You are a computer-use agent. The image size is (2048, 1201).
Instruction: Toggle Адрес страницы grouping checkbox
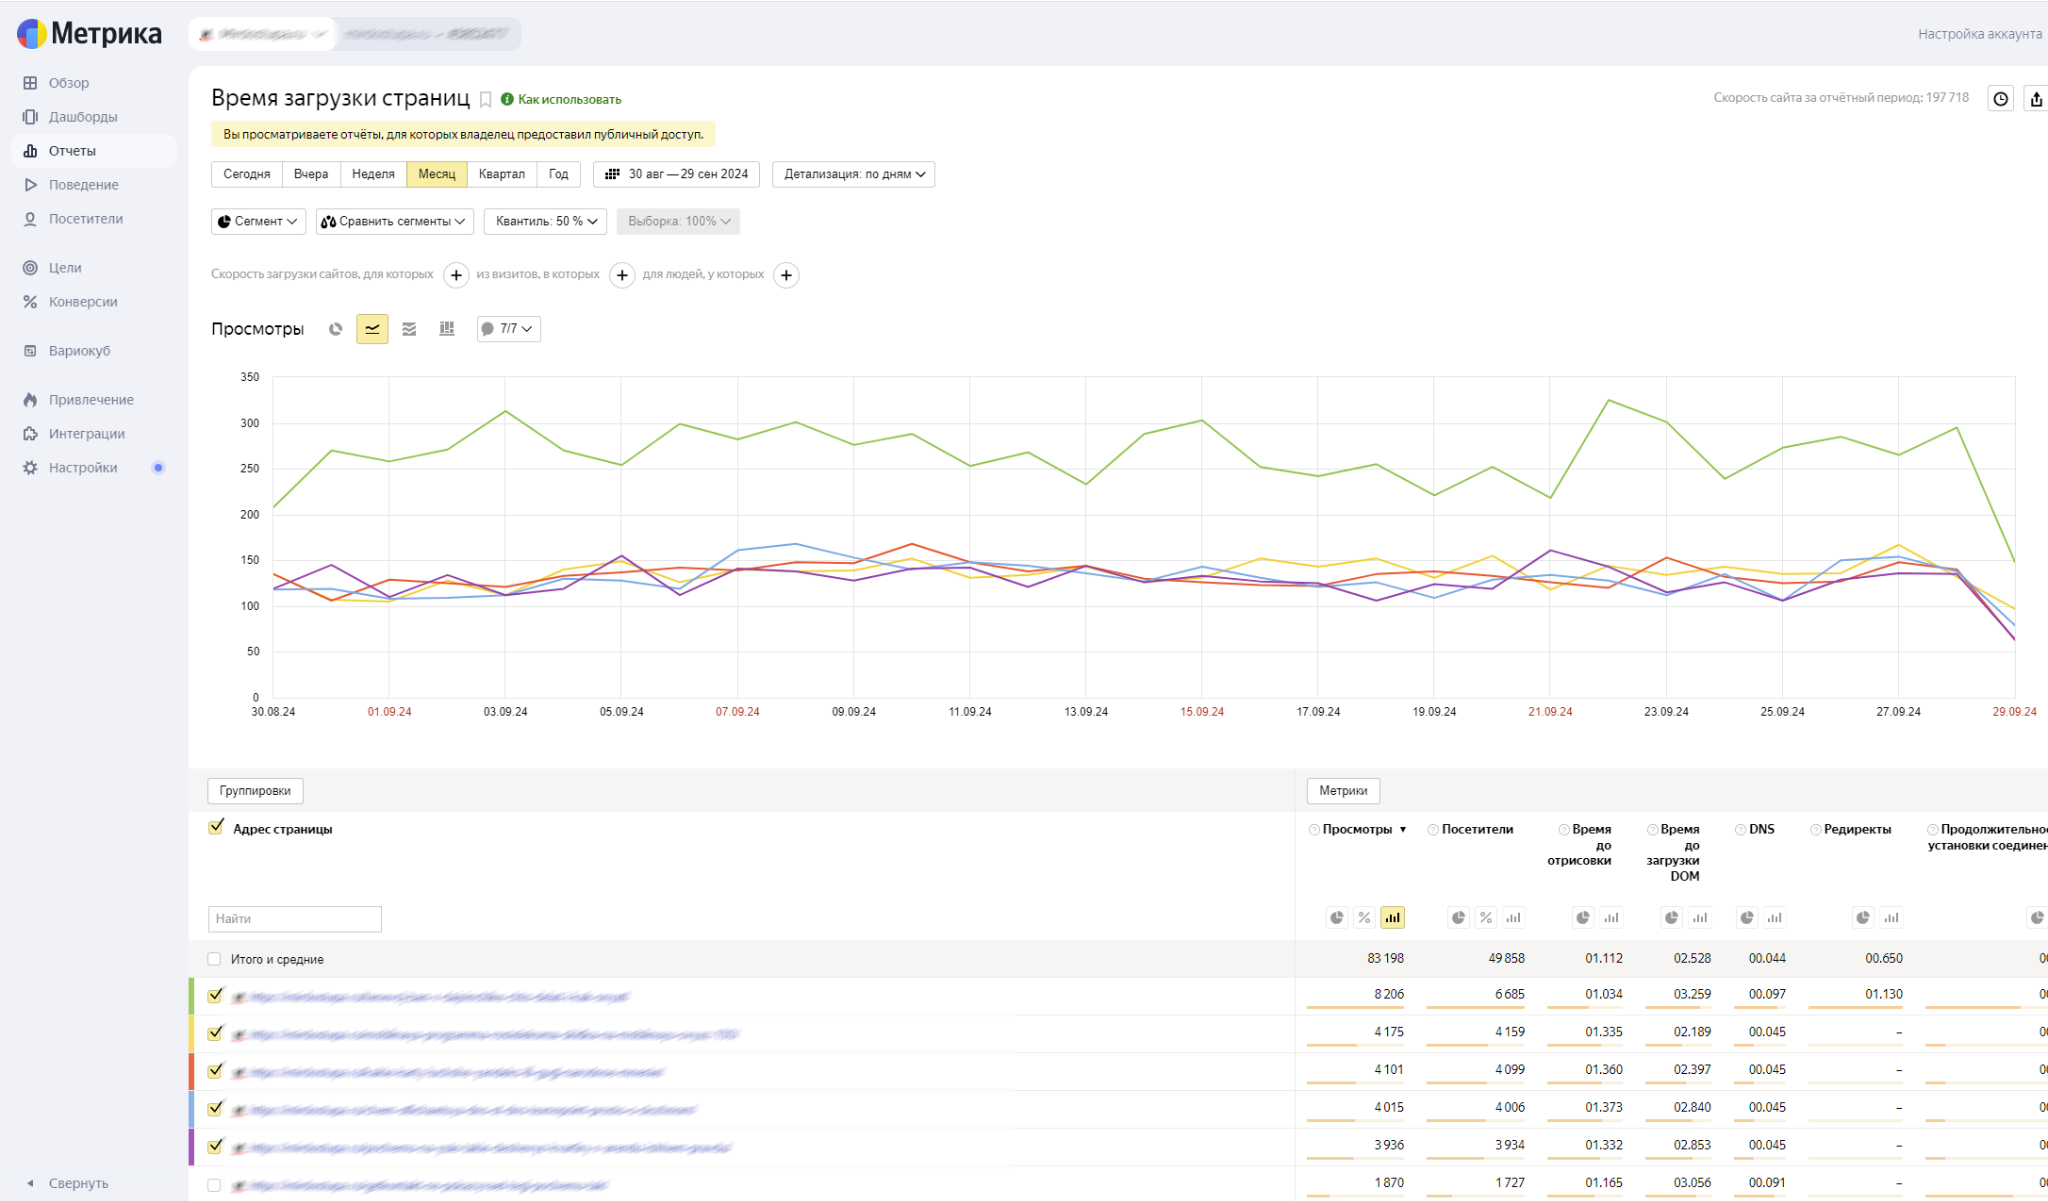tap(216, 827)
